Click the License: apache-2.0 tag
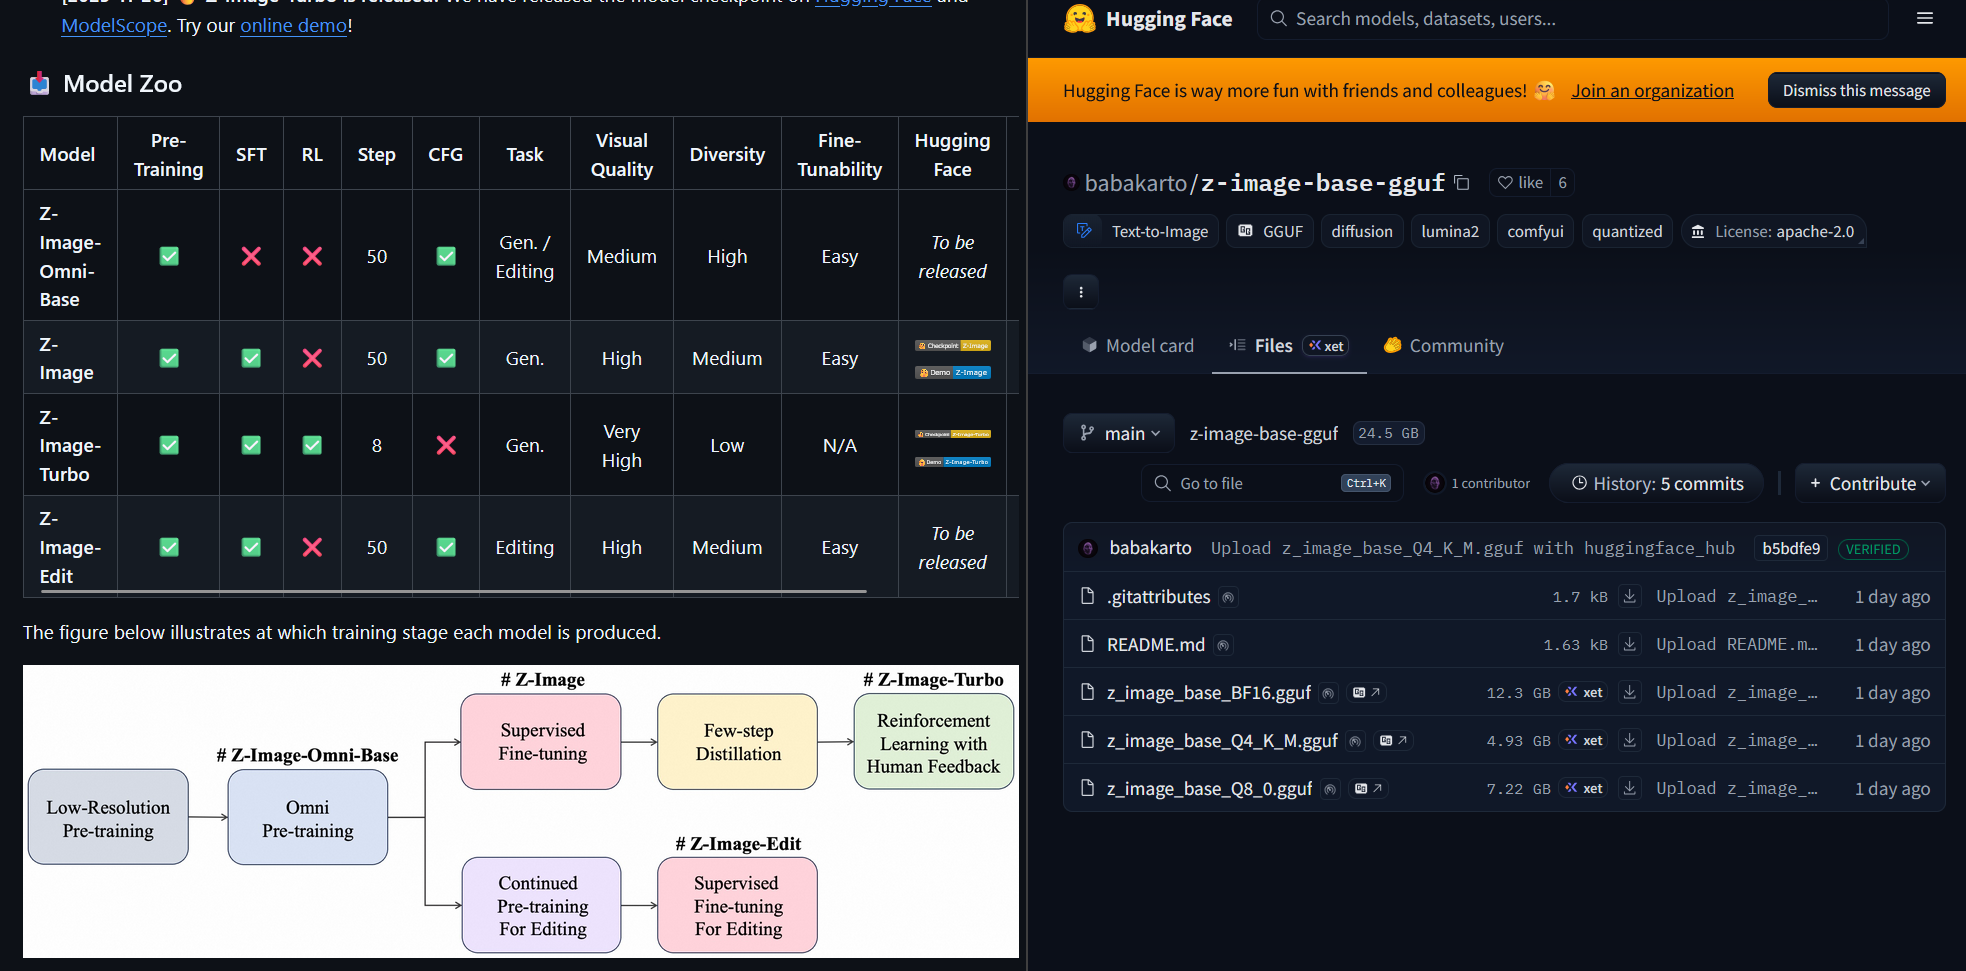 1773,231
